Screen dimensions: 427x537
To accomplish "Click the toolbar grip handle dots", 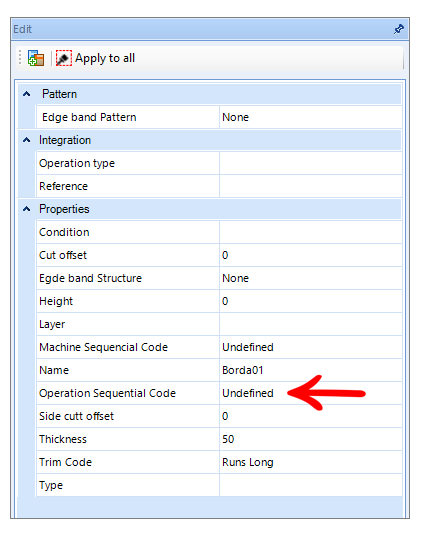I will (x=20, y=58).
